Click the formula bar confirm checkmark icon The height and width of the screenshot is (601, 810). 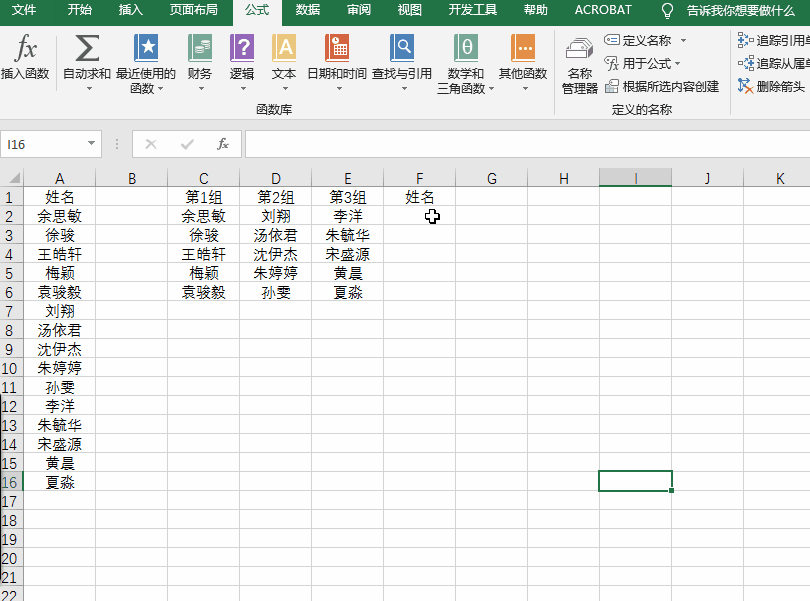coord(187,144)
